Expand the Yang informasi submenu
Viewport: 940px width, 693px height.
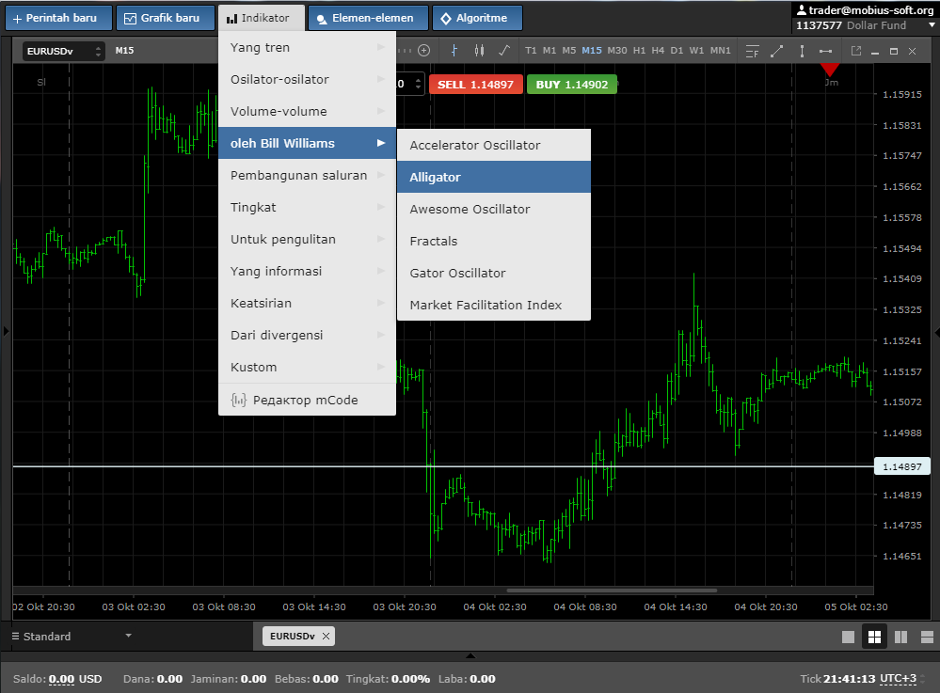pyautogui.click(x=307, y=271)
